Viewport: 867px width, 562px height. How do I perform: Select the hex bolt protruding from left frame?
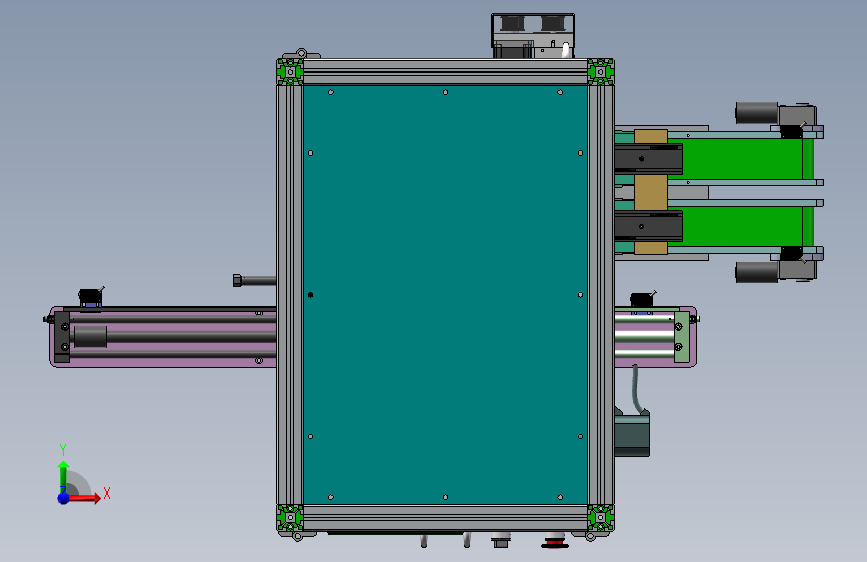[x=254, y=280]
